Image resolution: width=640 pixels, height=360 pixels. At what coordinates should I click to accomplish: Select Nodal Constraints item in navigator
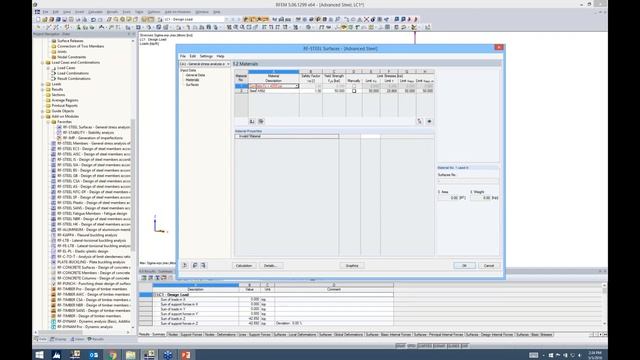(71, 57)
